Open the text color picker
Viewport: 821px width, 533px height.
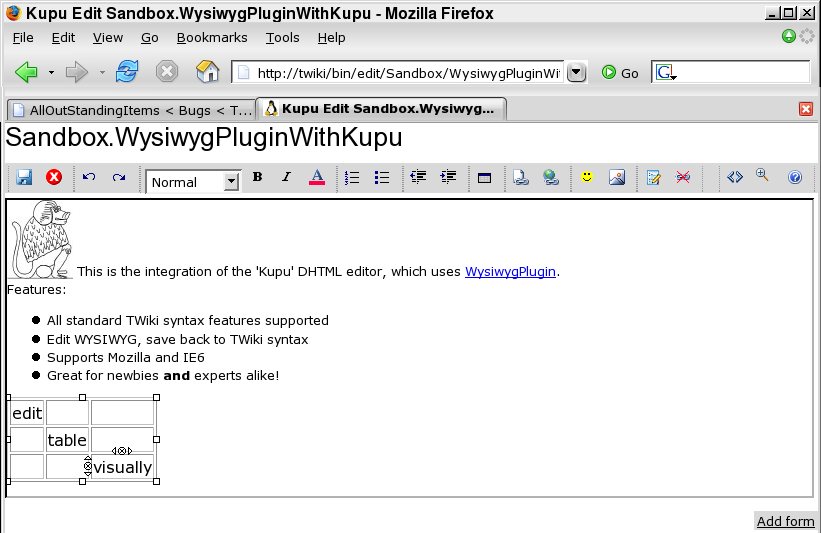click(317, 177)
